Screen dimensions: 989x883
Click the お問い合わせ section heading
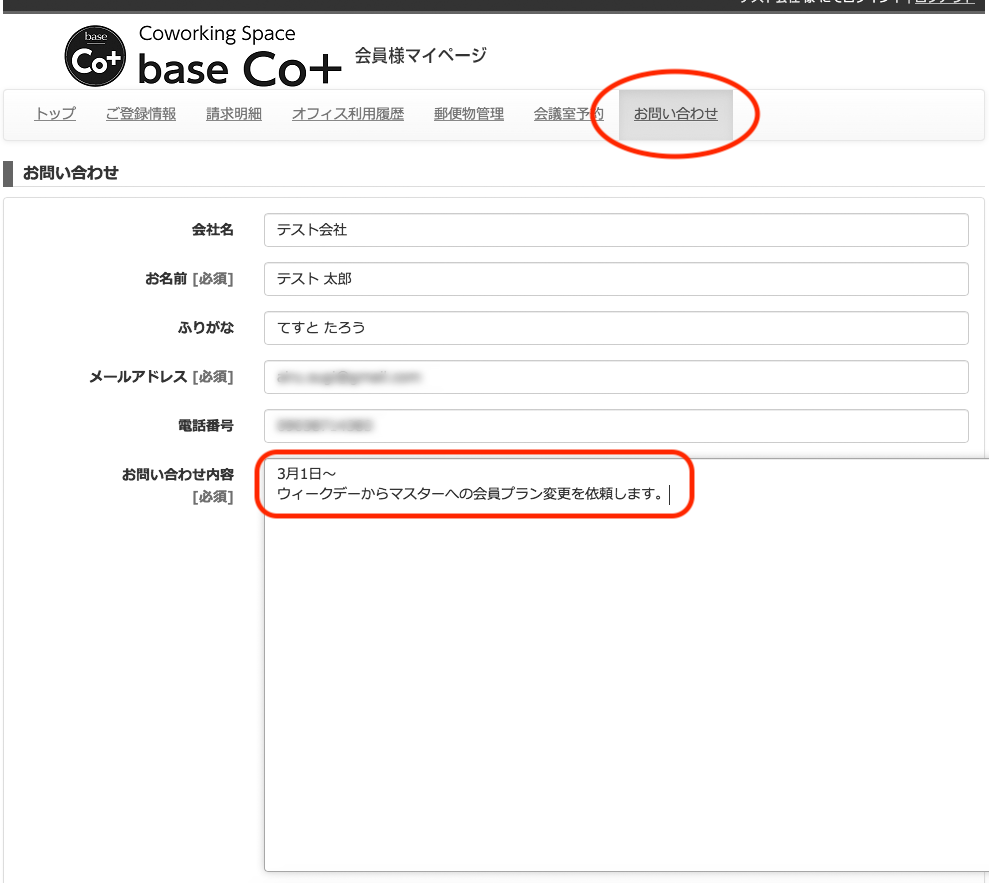point(71,173)
